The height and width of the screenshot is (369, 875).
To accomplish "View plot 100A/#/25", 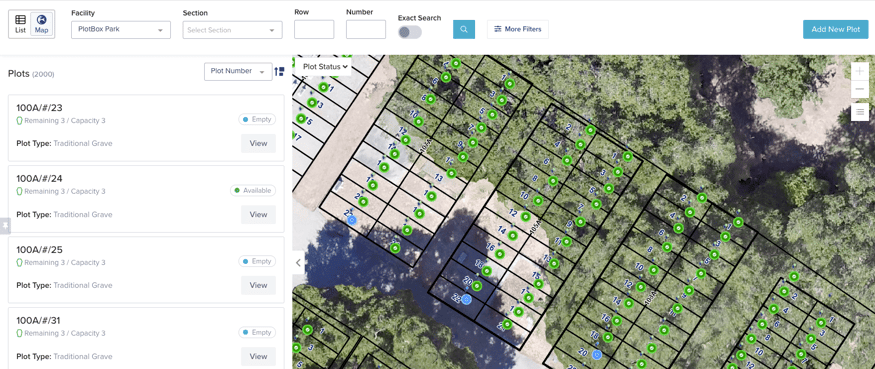I will pyautogui.click(x=258, y=285).
